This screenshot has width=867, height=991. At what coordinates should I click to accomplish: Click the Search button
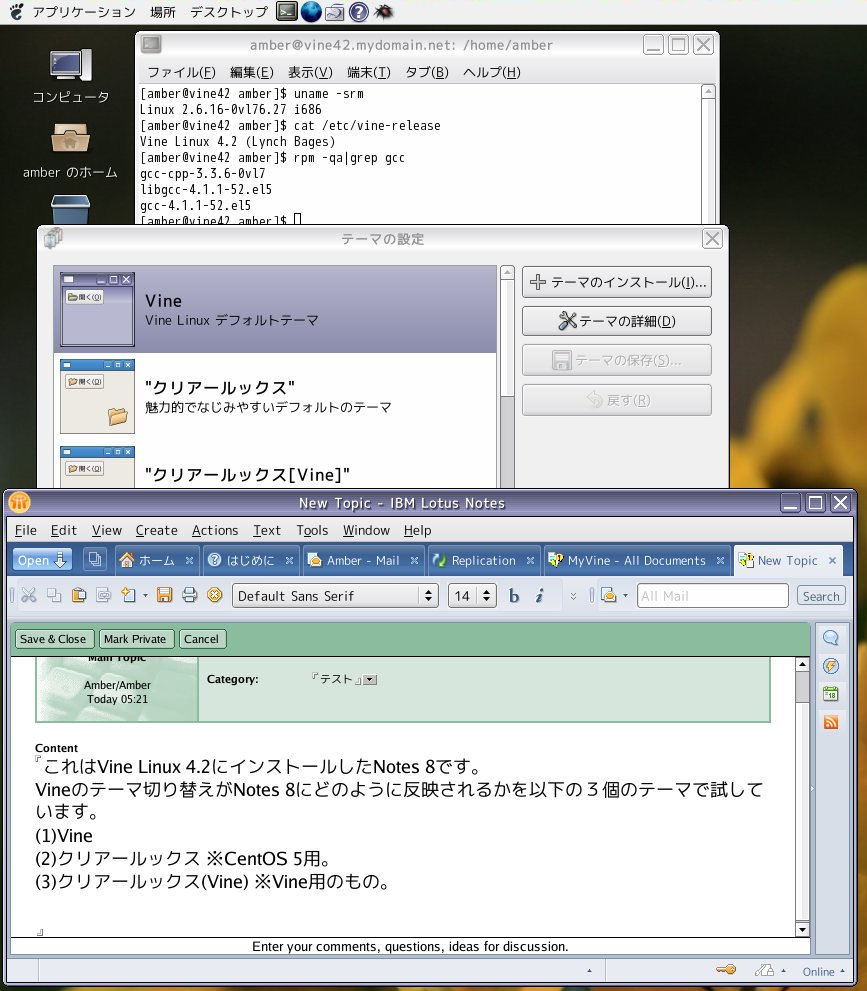(821, 596)
